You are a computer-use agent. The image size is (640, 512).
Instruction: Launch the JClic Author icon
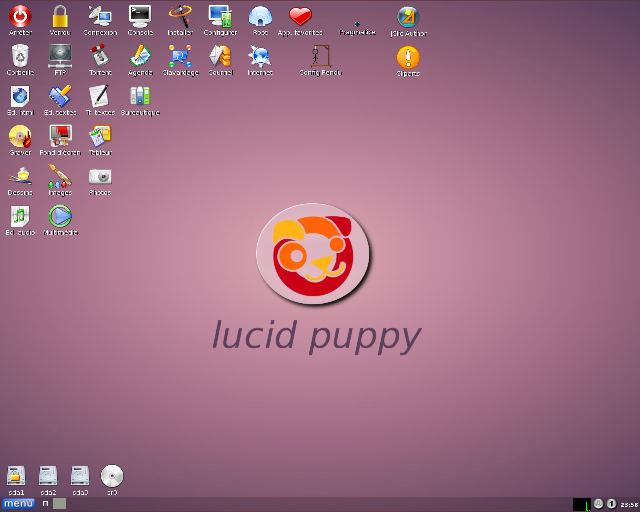pyautogui.click(x=408, y=17)
